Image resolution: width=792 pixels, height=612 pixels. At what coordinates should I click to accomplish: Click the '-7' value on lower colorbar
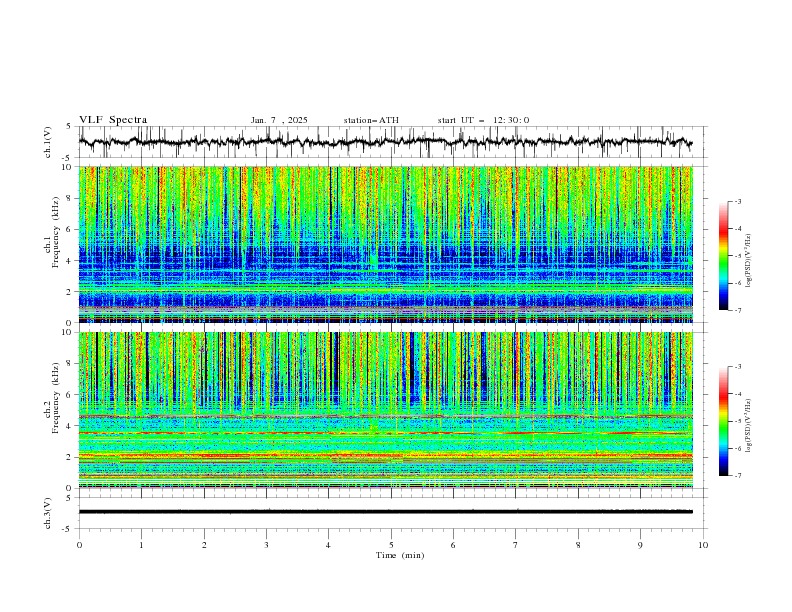[737, 475]
